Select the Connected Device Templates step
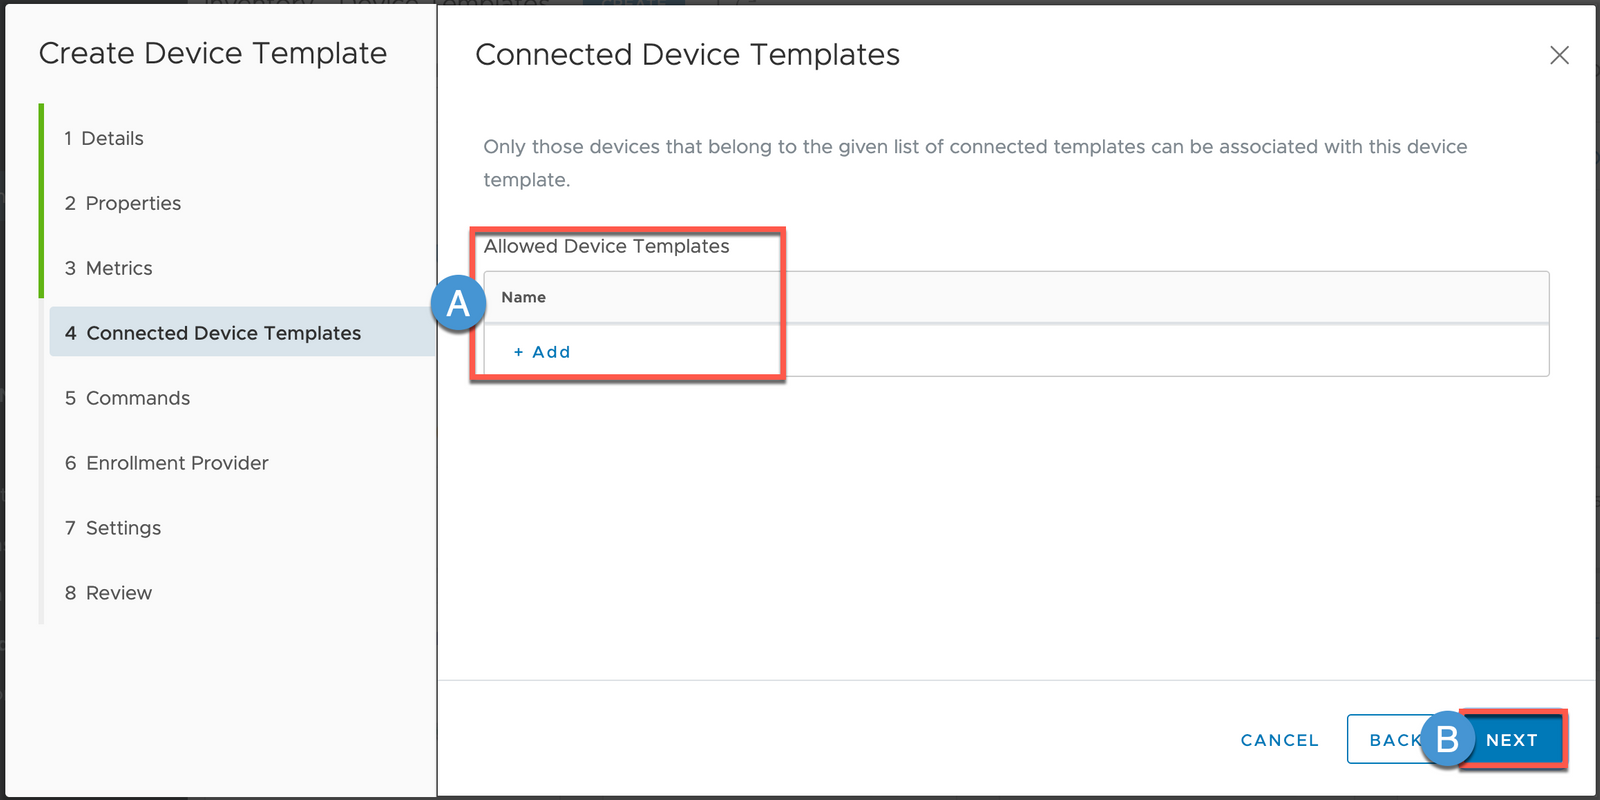 (243, 332)
